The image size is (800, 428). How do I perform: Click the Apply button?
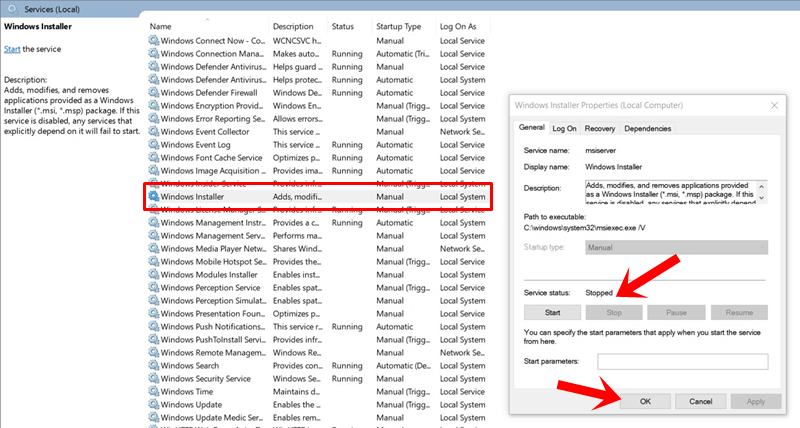coord(756,401)
